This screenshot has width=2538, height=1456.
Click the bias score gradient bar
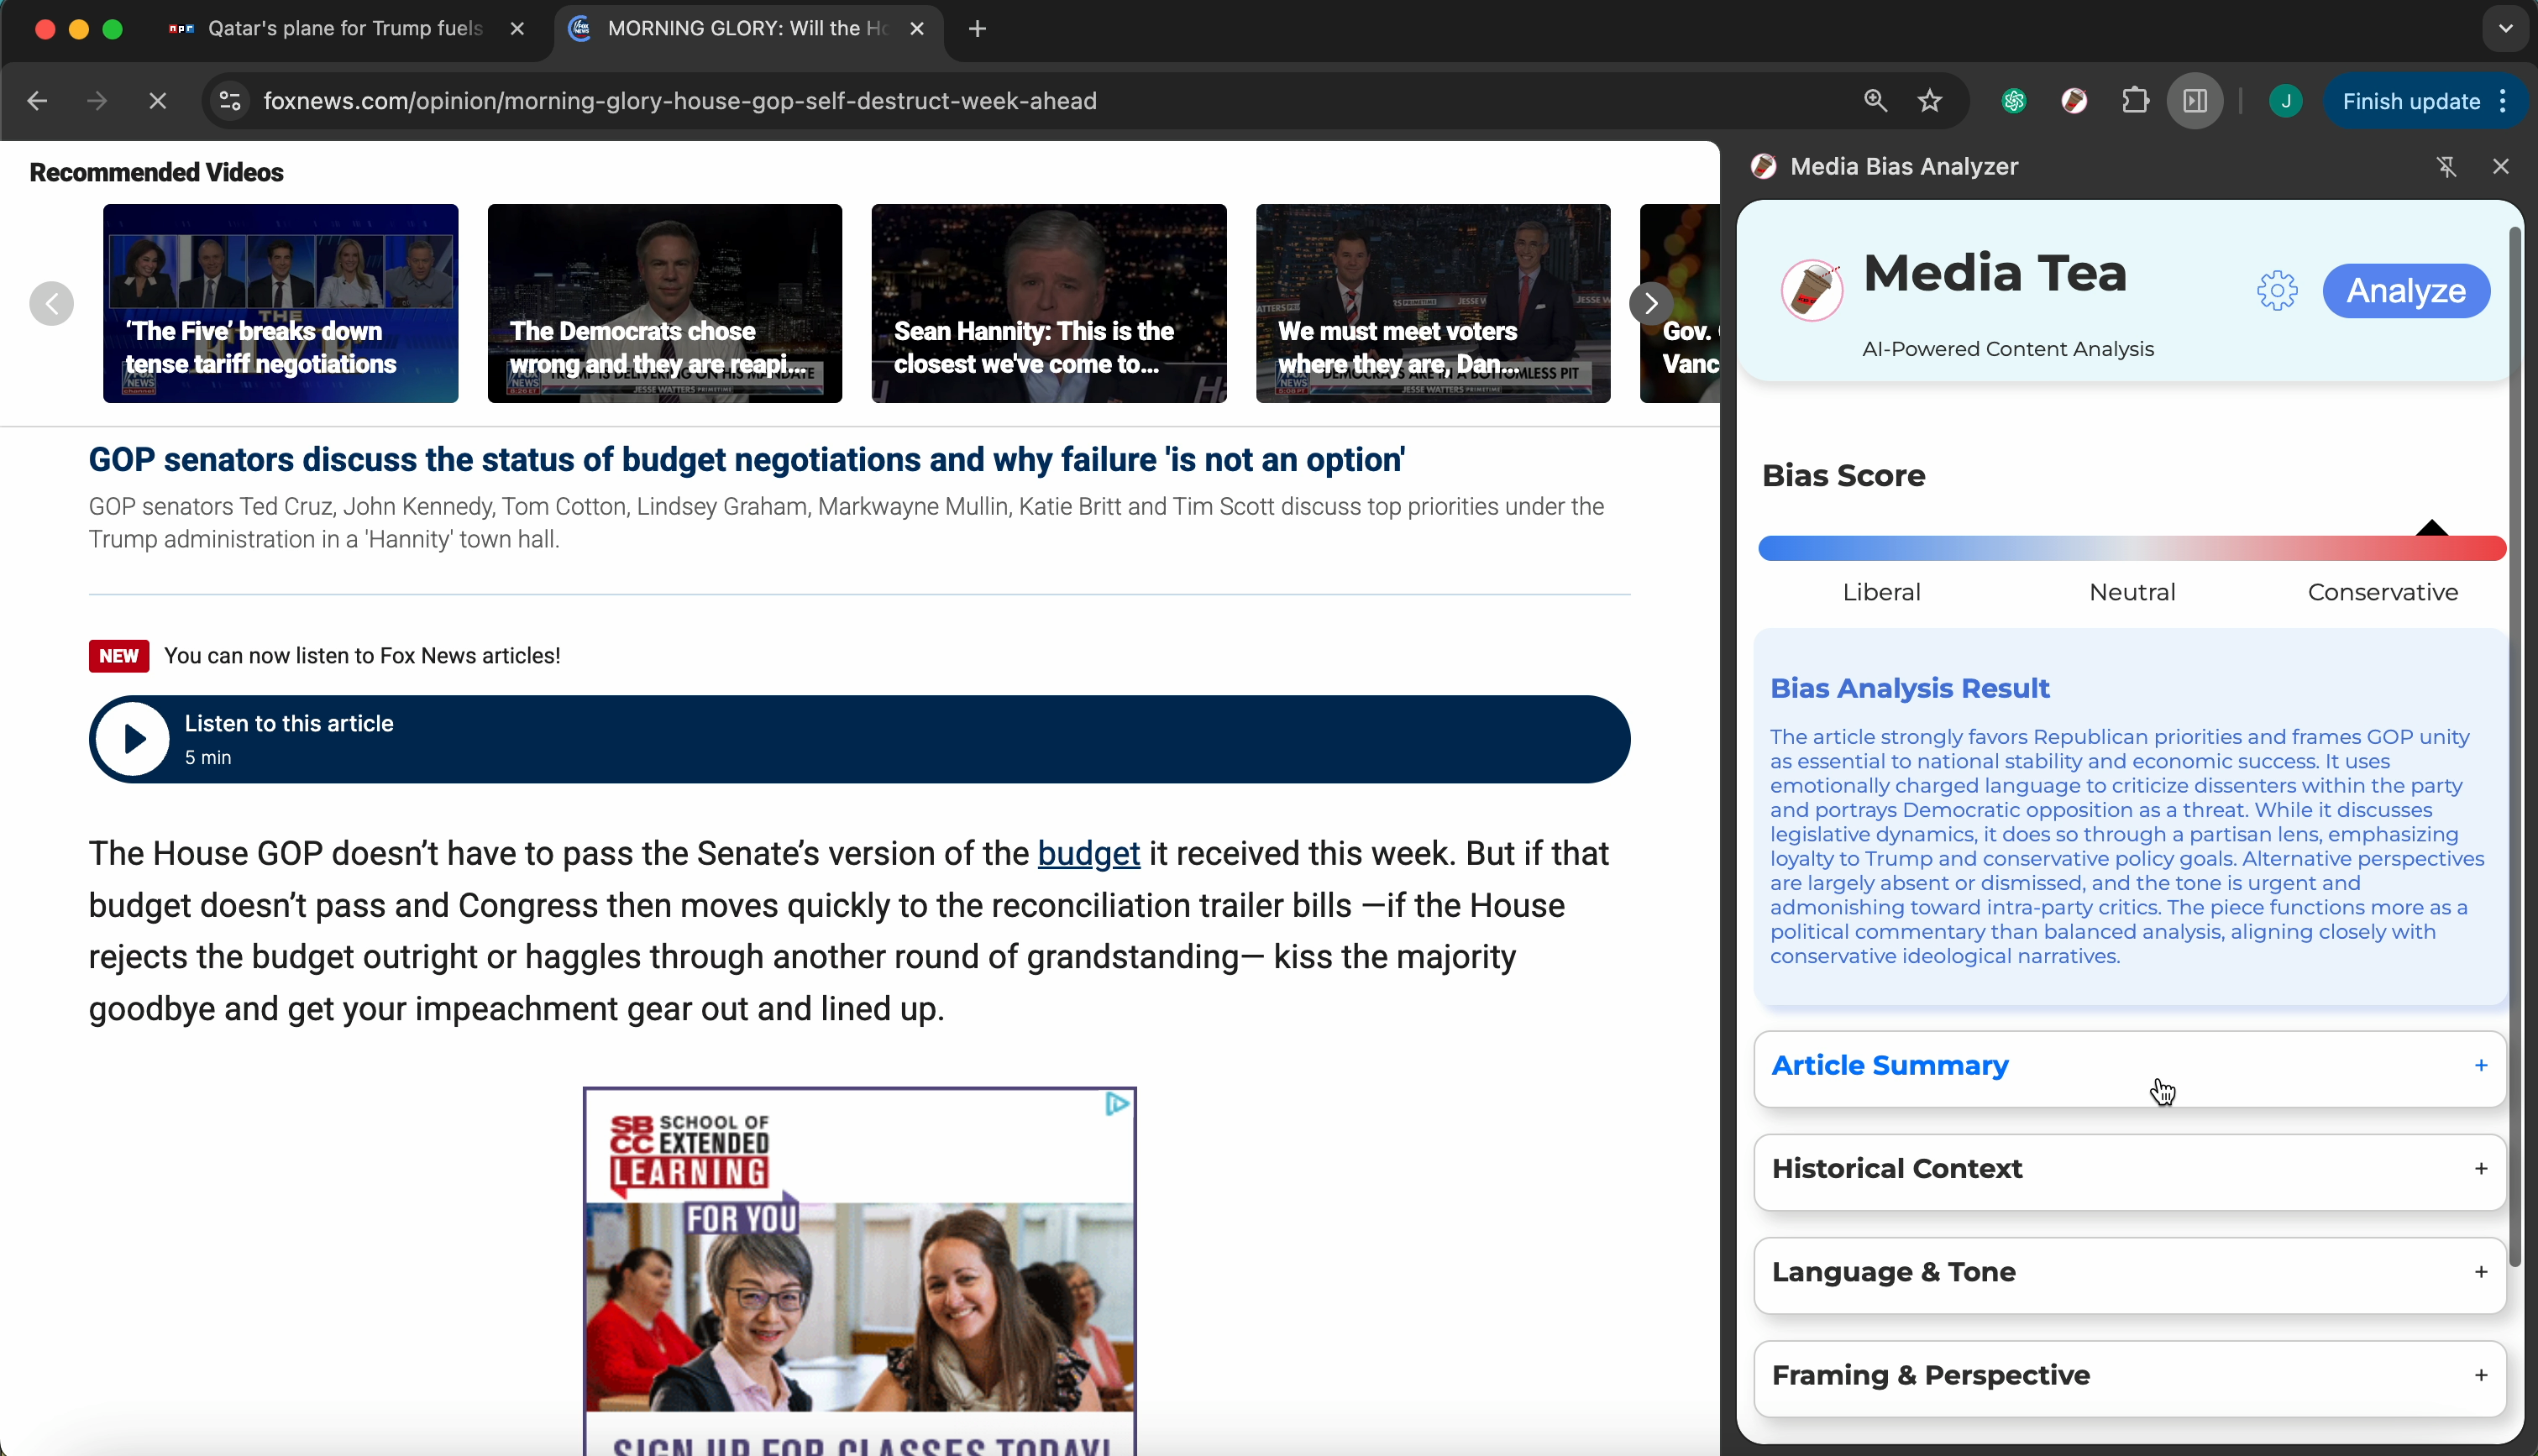point(2132,547)
